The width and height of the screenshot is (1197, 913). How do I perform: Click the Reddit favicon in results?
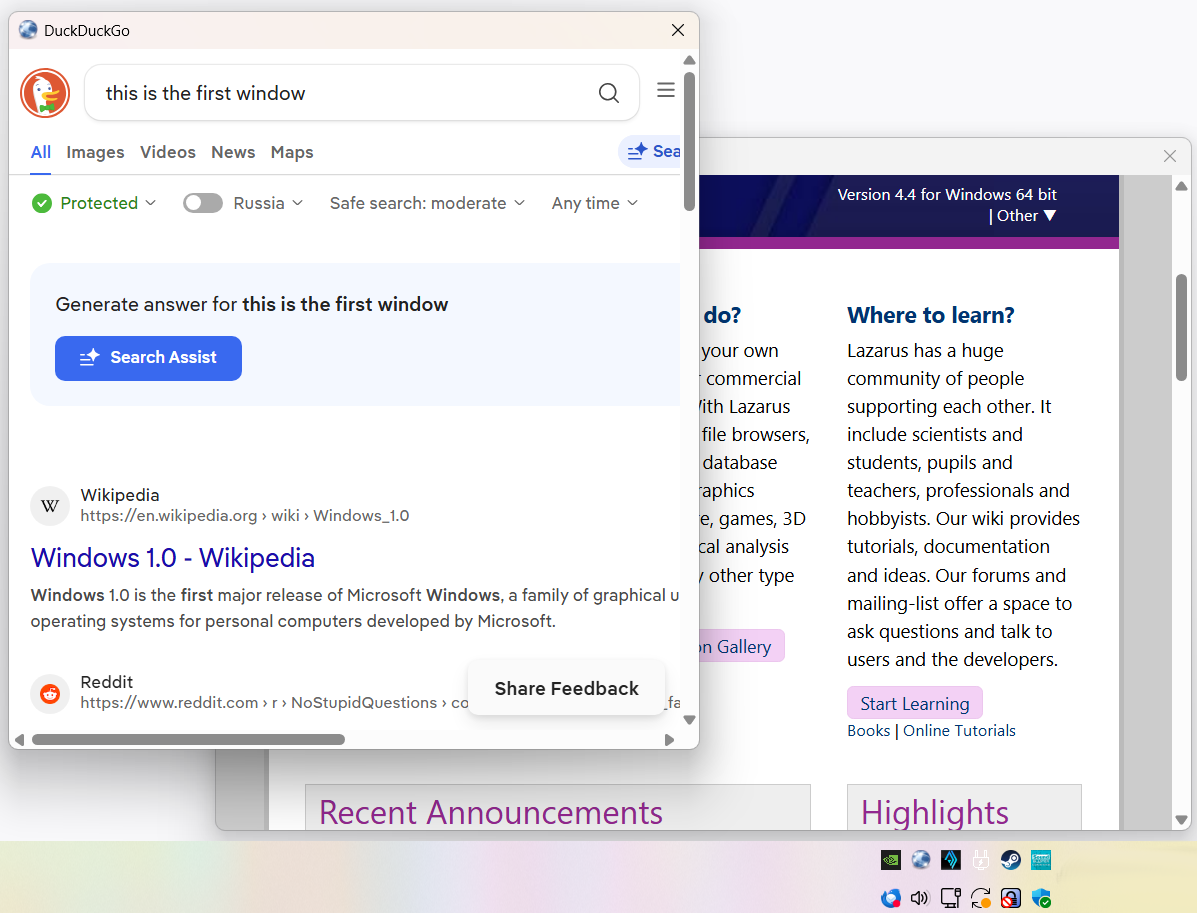click(50, 693)
